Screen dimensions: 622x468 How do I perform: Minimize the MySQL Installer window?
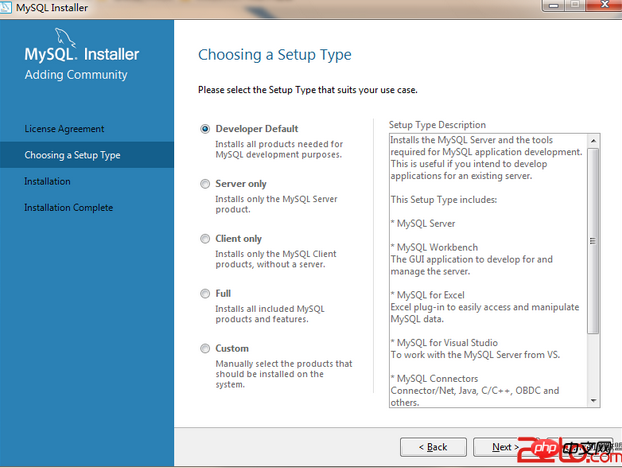coord(554,6)
